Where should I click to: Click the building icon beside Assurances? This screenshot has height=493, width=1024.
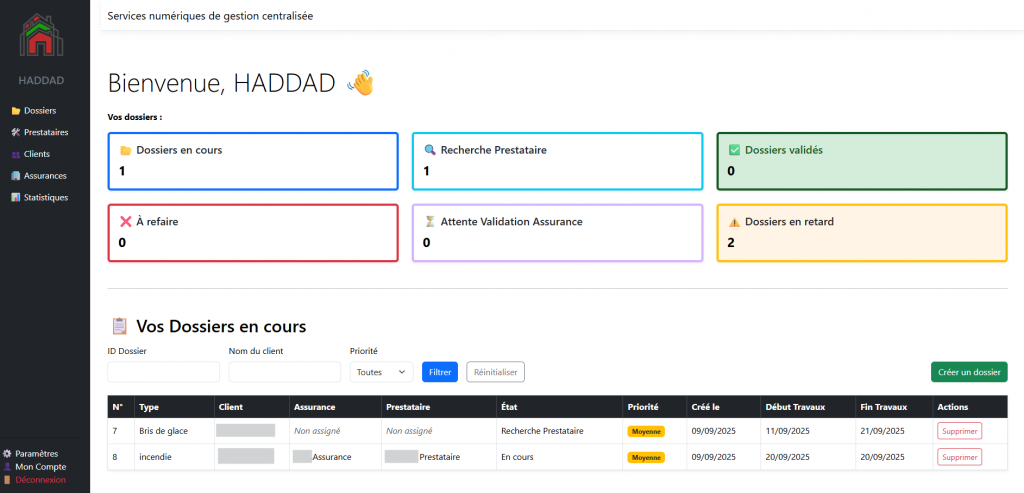coord(15,176)
